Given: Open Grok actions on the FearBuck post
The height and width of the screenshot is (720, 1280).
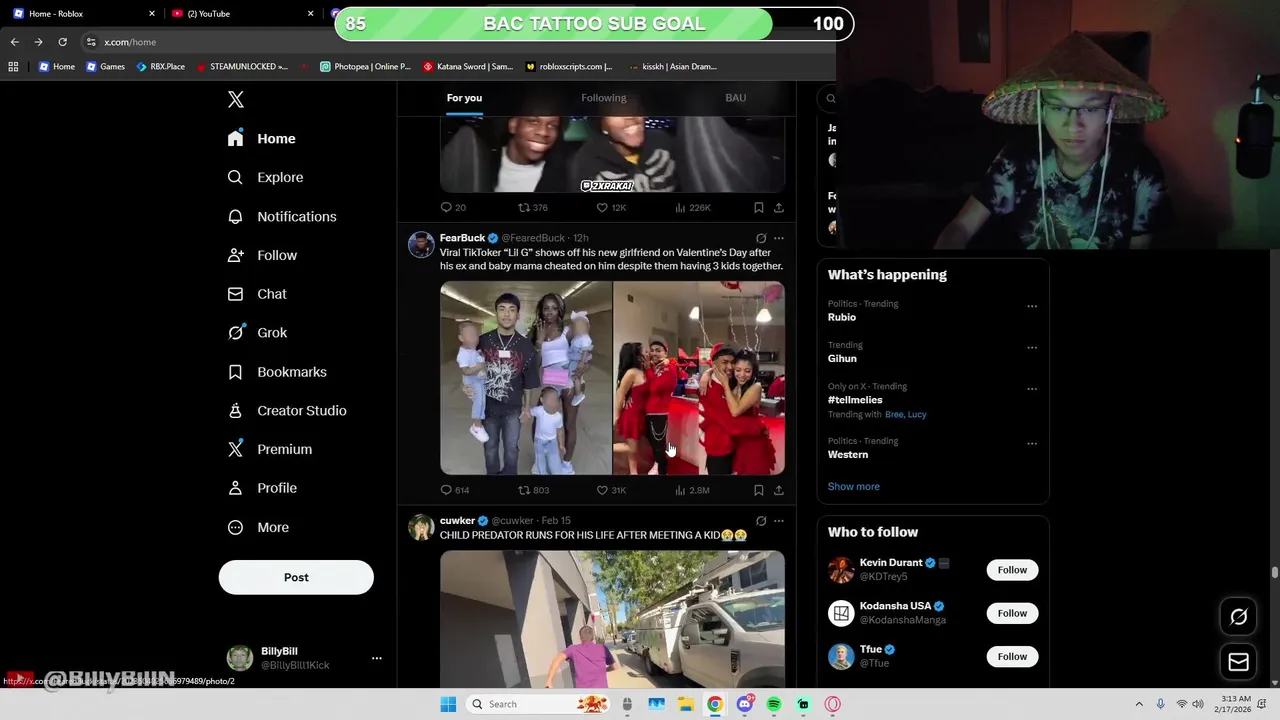Looking at the screenshot, I should (x=761, y=238).
